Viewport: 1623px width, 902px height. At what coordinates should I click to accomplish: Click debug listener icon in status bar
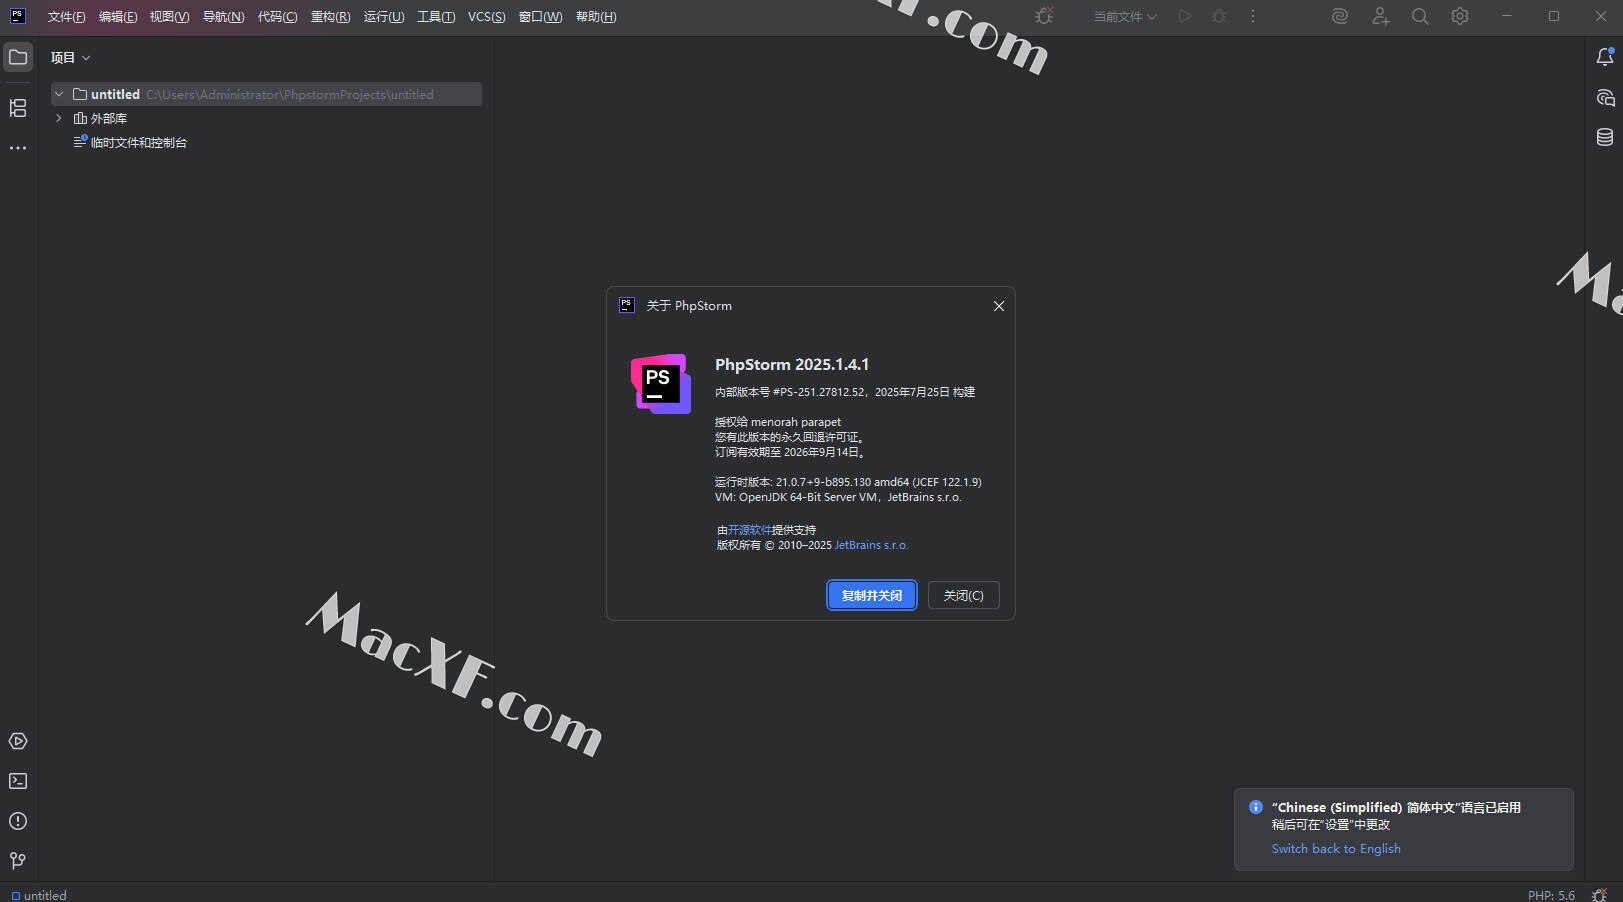point(1599,895)
